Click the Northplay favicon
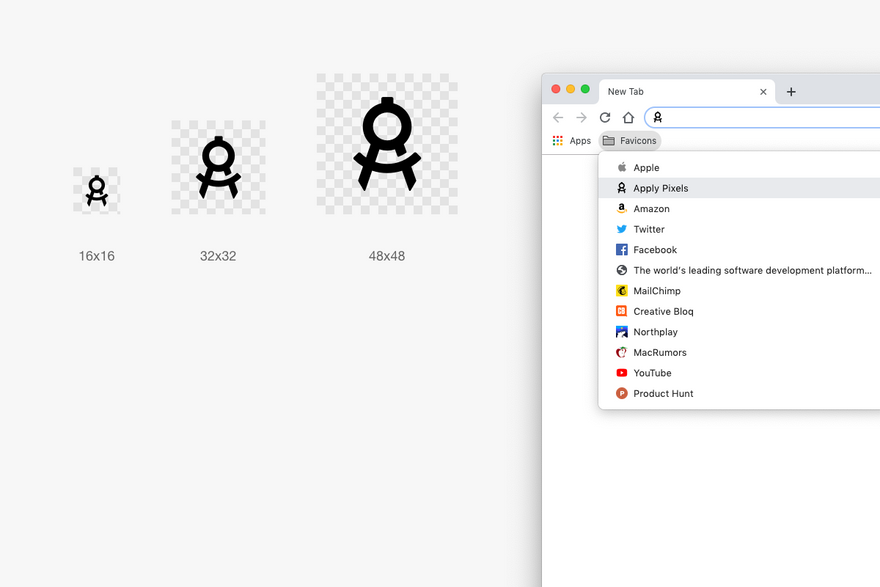 [x=621, y=332]
